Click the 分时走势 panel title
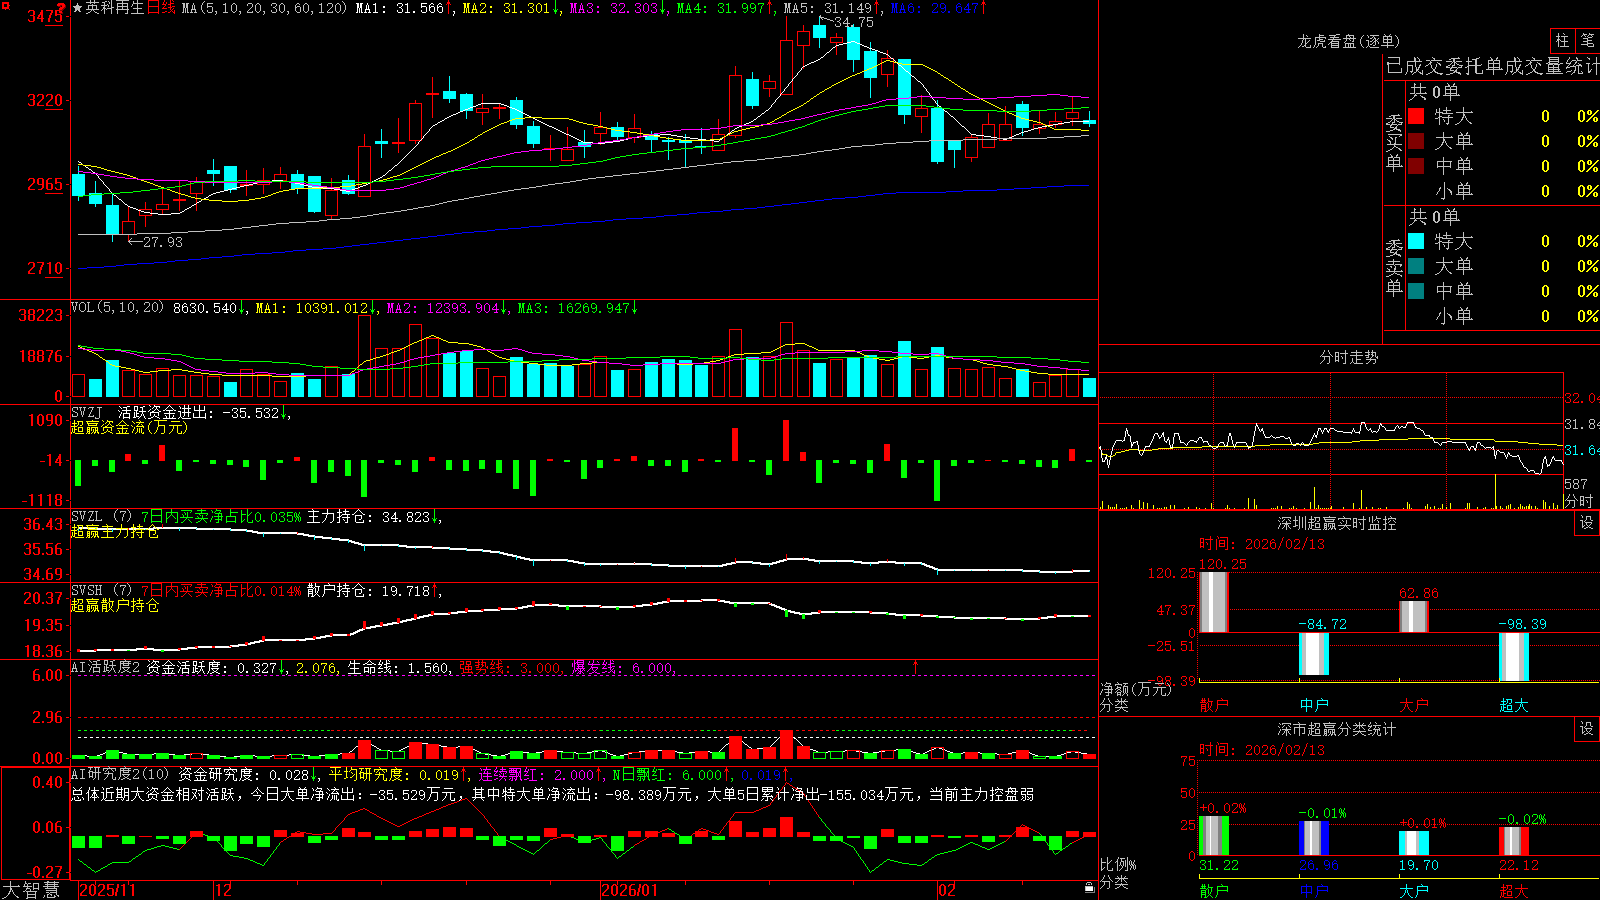This screenshot has width=1600, height=900. [1348, 357]
